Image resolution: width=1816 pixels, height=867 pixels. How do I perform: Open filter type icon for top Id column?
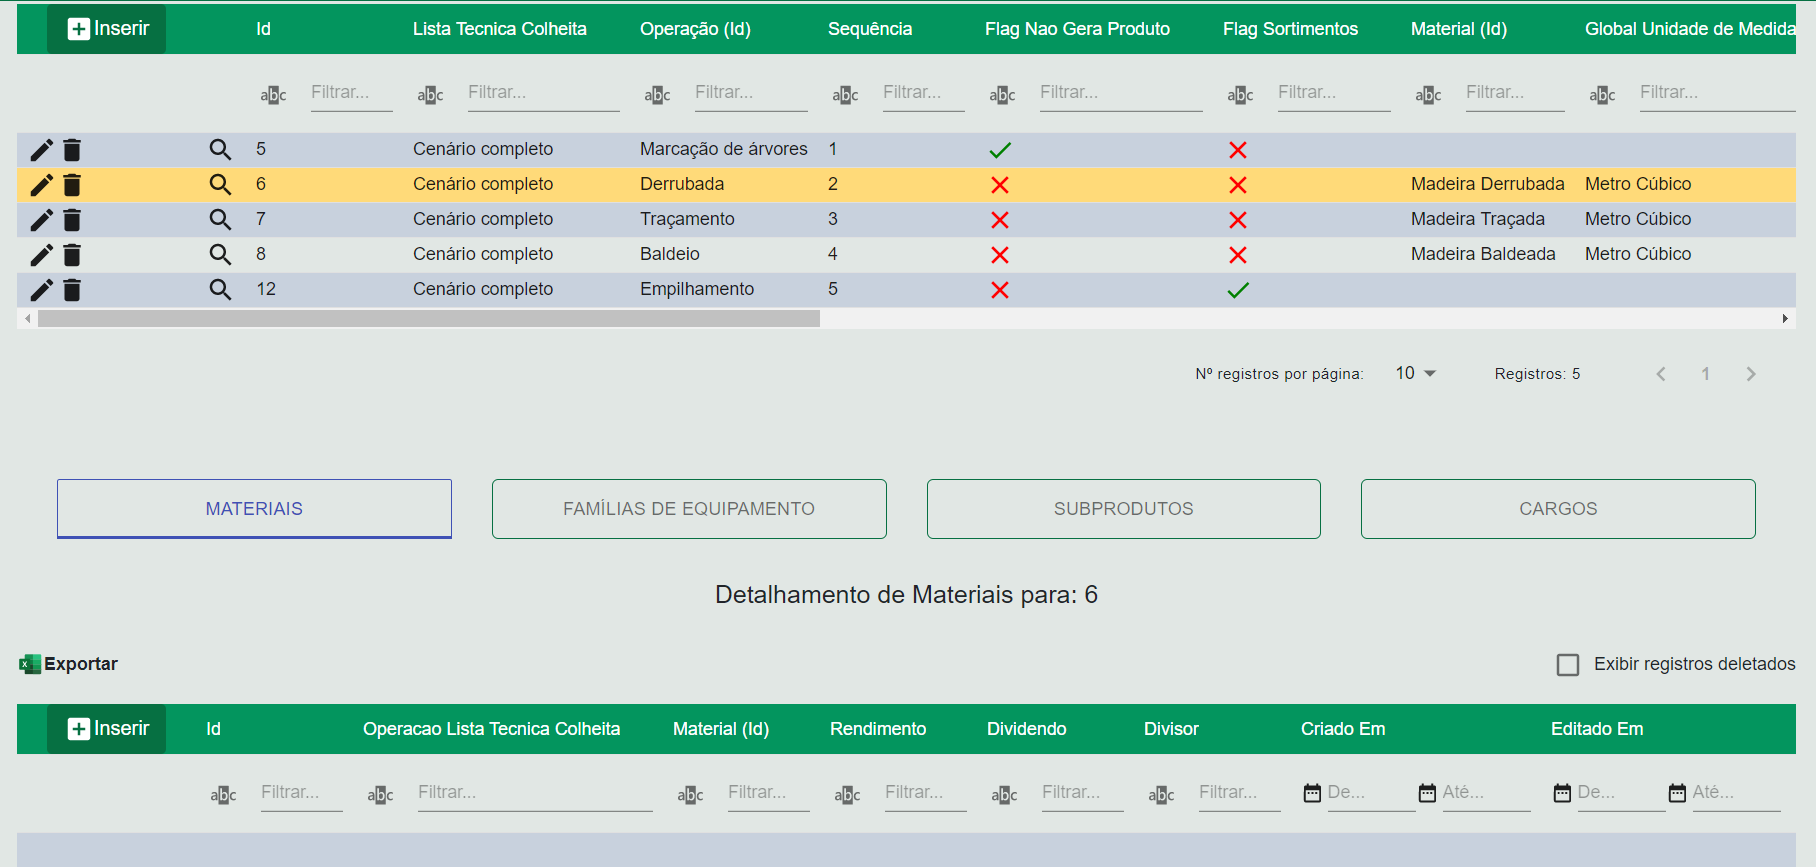tap(273, 95)
